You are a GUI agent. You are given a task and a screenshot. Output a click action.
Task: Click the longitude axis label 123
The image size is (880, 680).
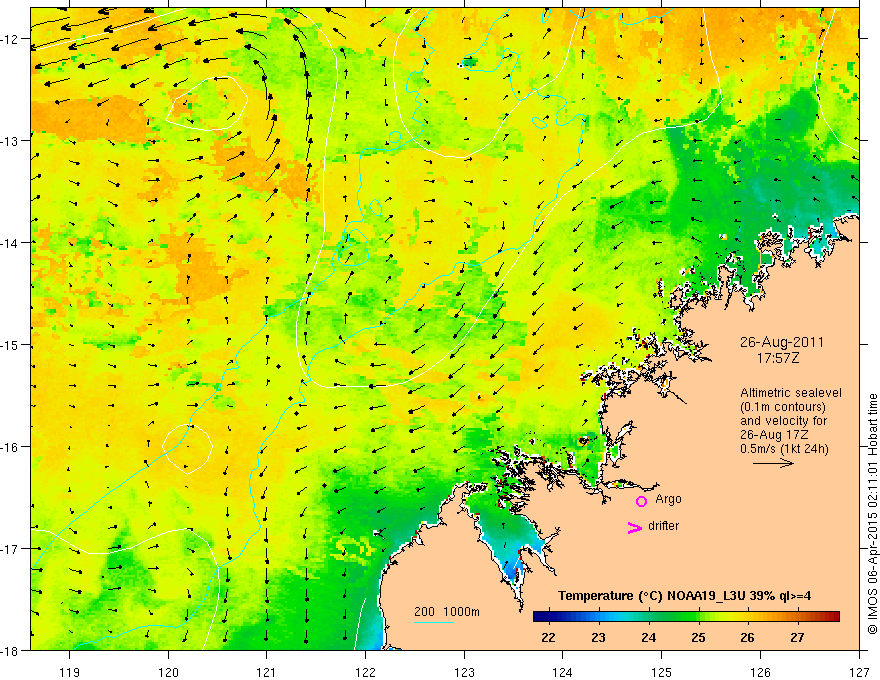(464, 672)
